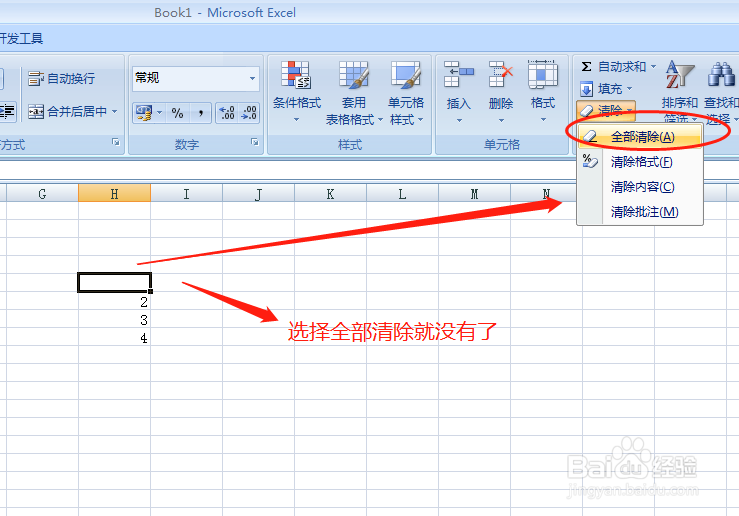This screenshot has height=516, width=739.
Task: Apply comma style number format
Action: (x=201, y=113)
